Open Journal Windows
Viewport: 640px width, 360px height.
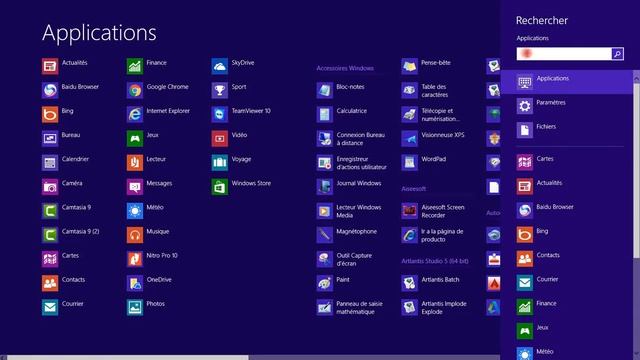[325, 187]
